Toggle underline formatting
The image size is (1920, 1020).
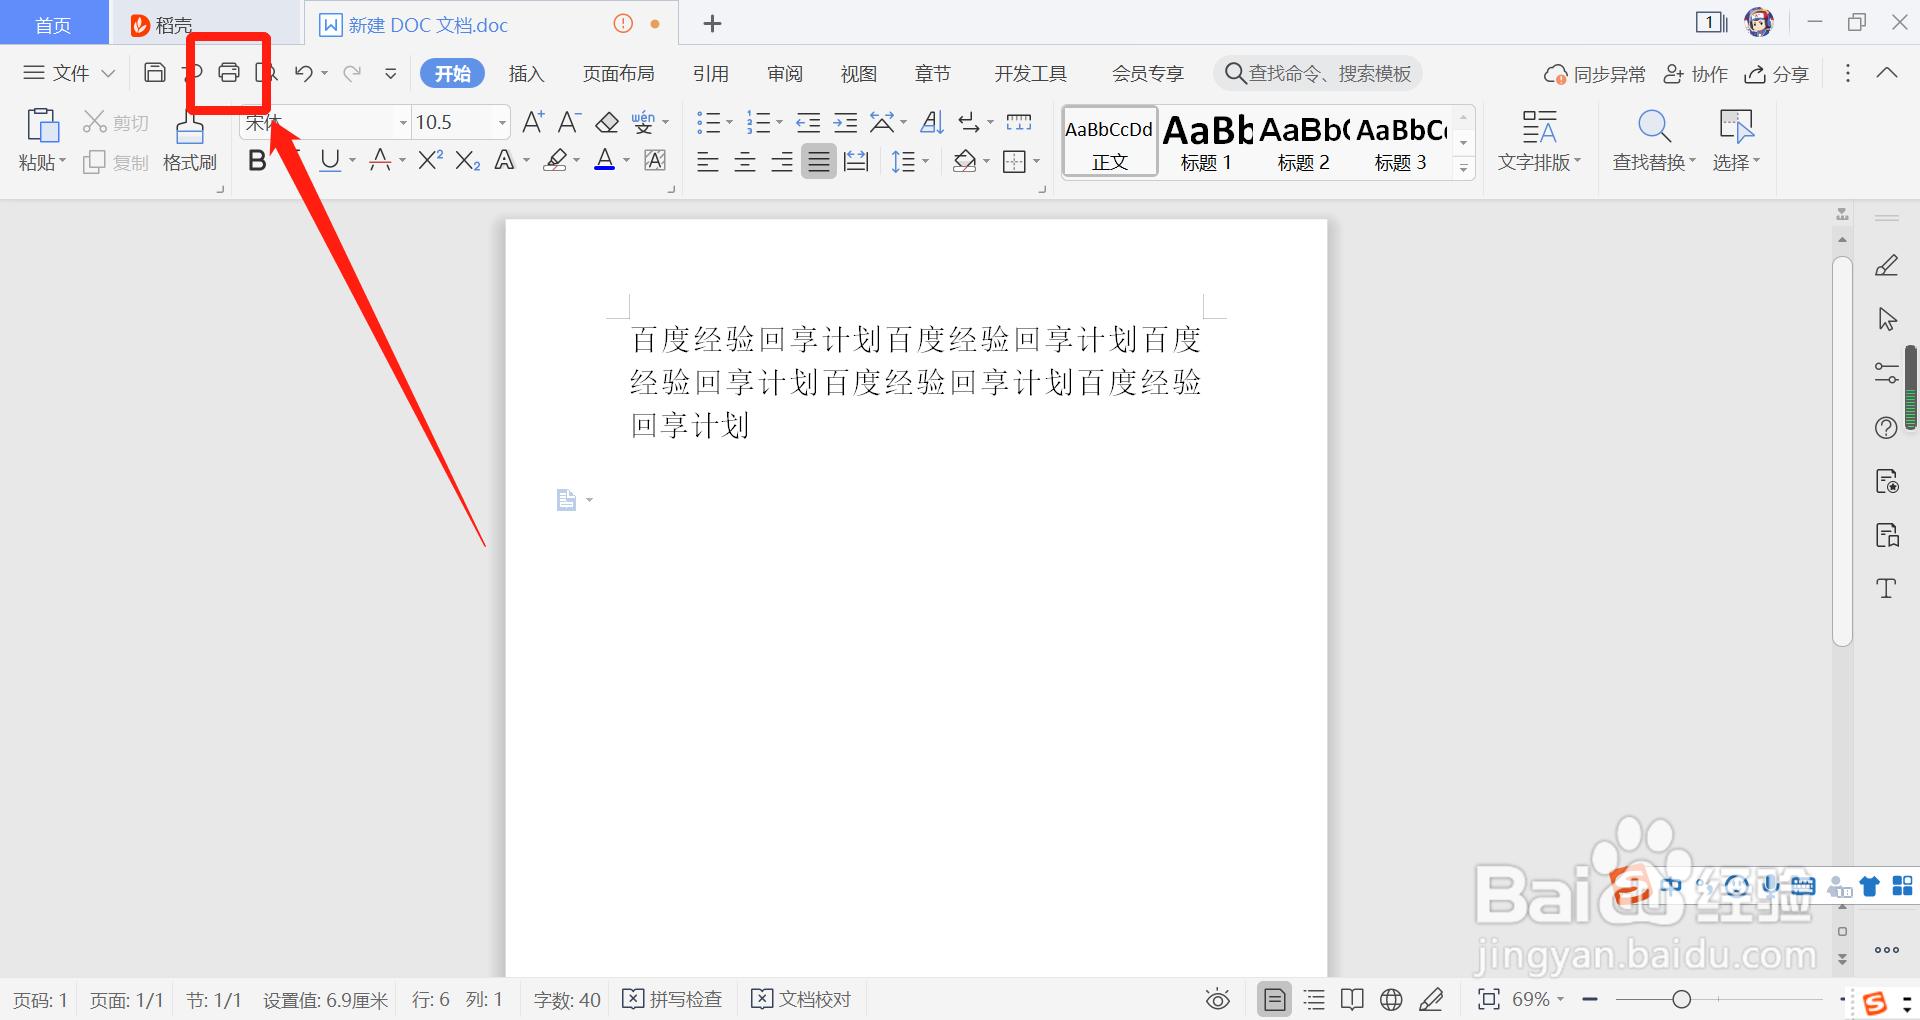(330, 160)
